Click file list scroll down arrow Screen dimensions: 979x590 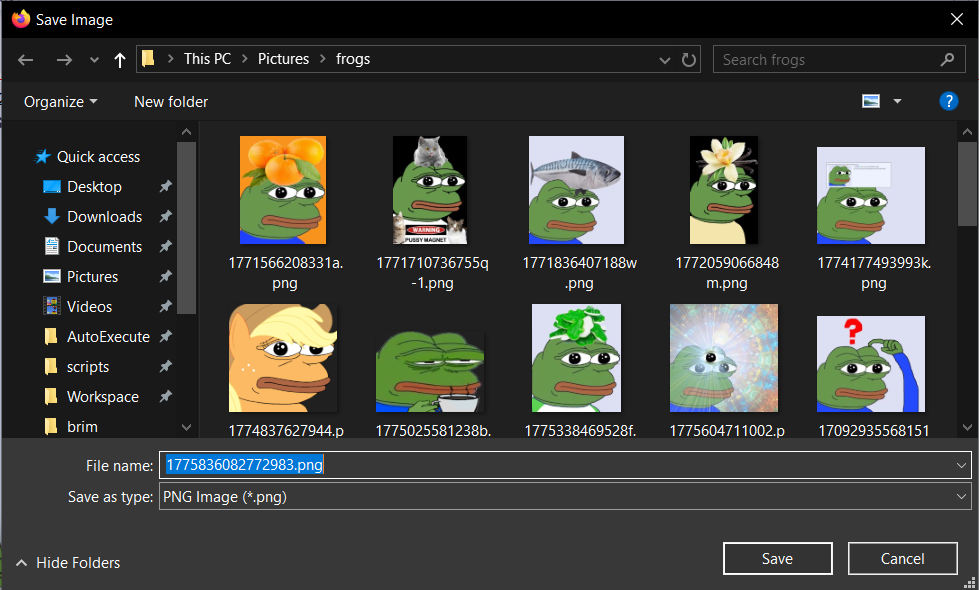[967, 427]
